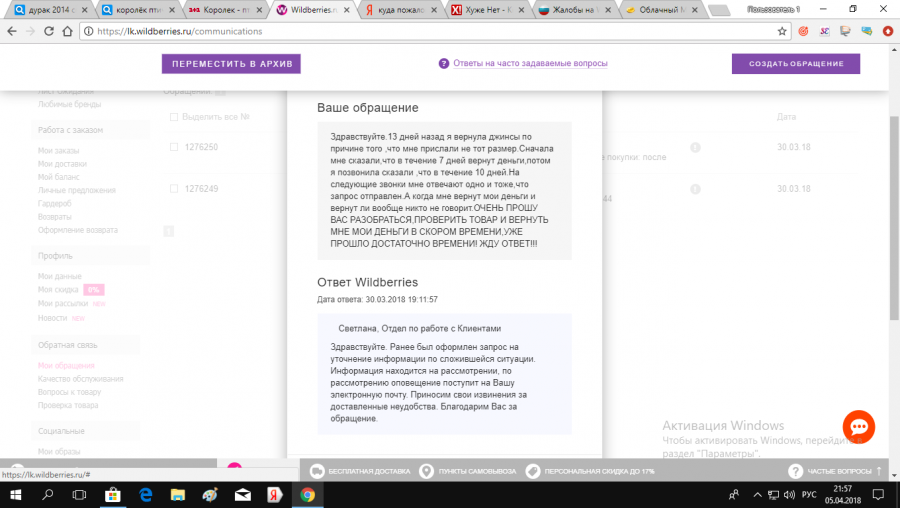Open 'Любимые бренды' sidebar link

coord(69,104)
